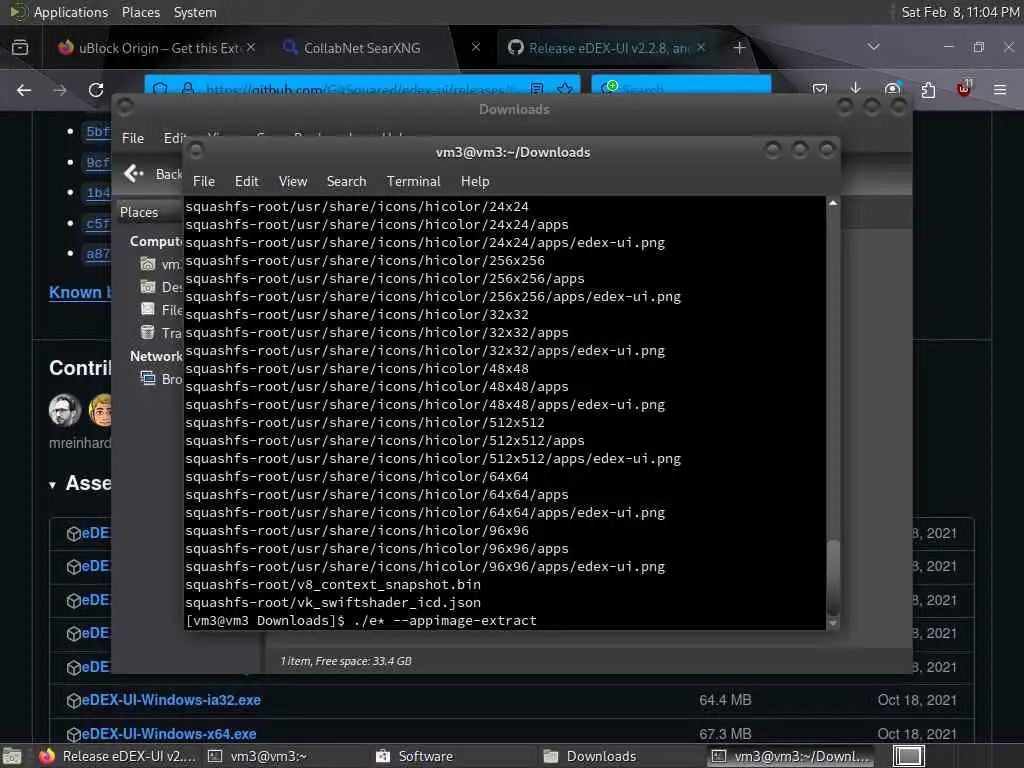Click Browse Network icon in sidebar

[148, 378]
